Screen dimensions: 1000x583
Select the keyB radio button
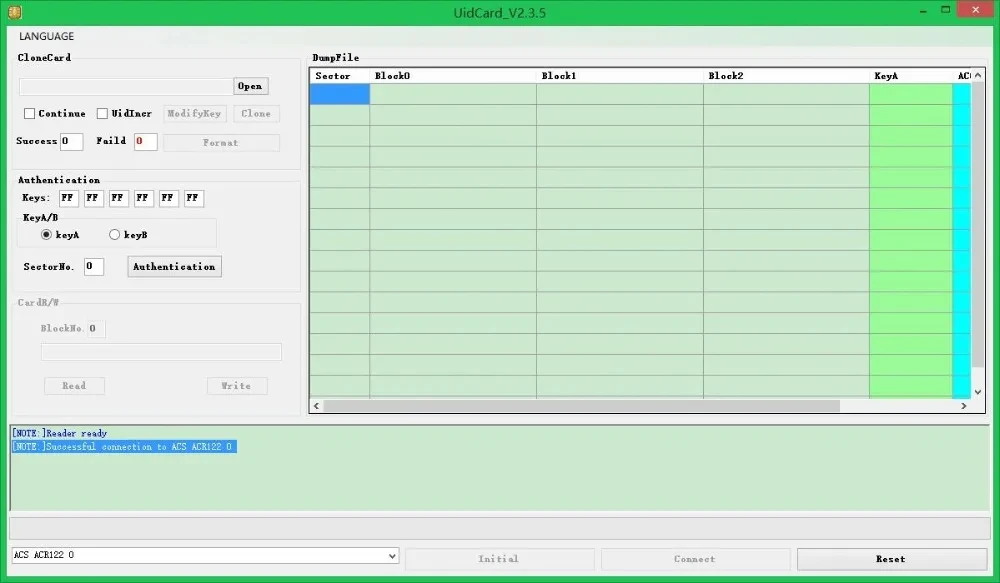(114, 235)
